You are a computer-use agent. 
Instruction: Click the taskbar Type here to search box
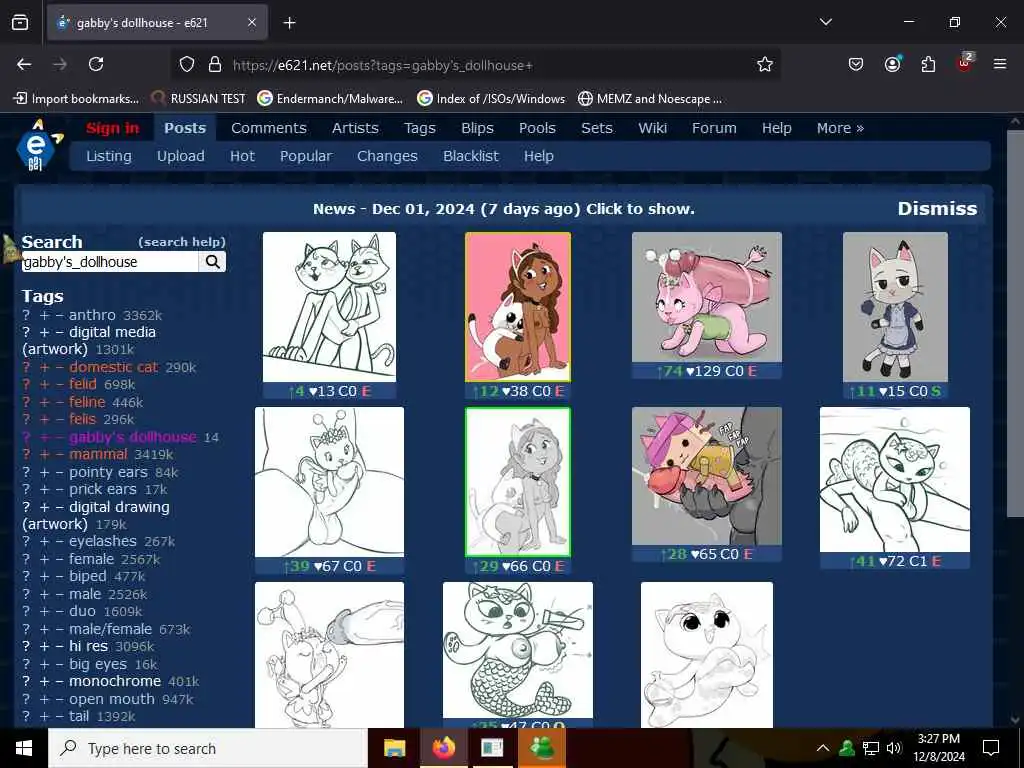(x=208, y=748)
